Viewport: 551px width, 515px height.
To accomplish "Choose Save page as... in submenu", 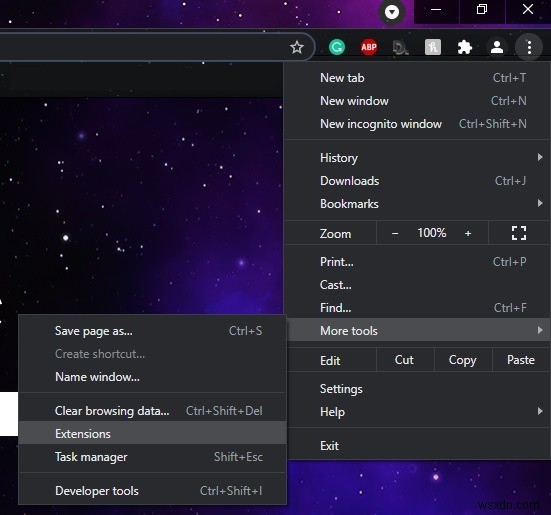I will 152,331.
